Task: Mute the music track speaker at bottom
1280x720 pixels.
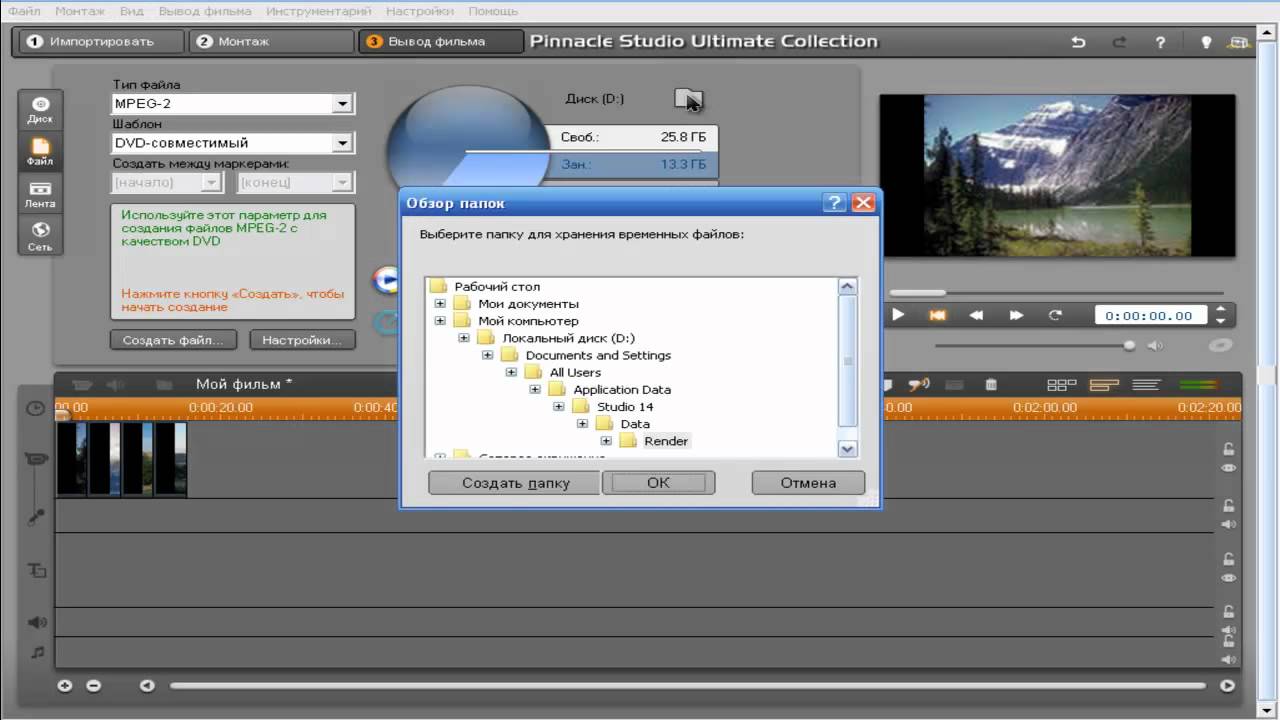Action: click(x=1228, y=660)
